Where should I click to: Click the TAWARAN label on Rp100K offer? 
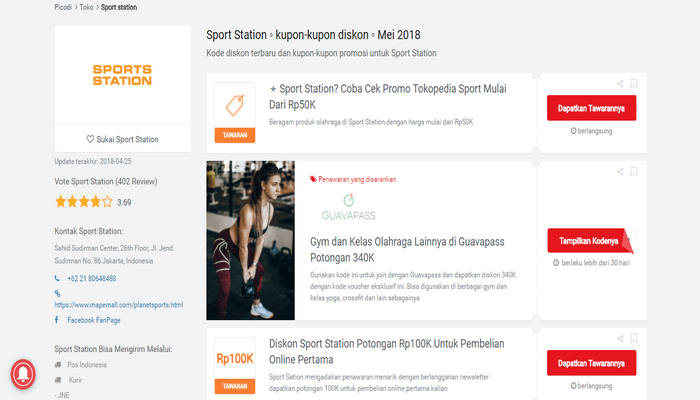coord(235,386)
